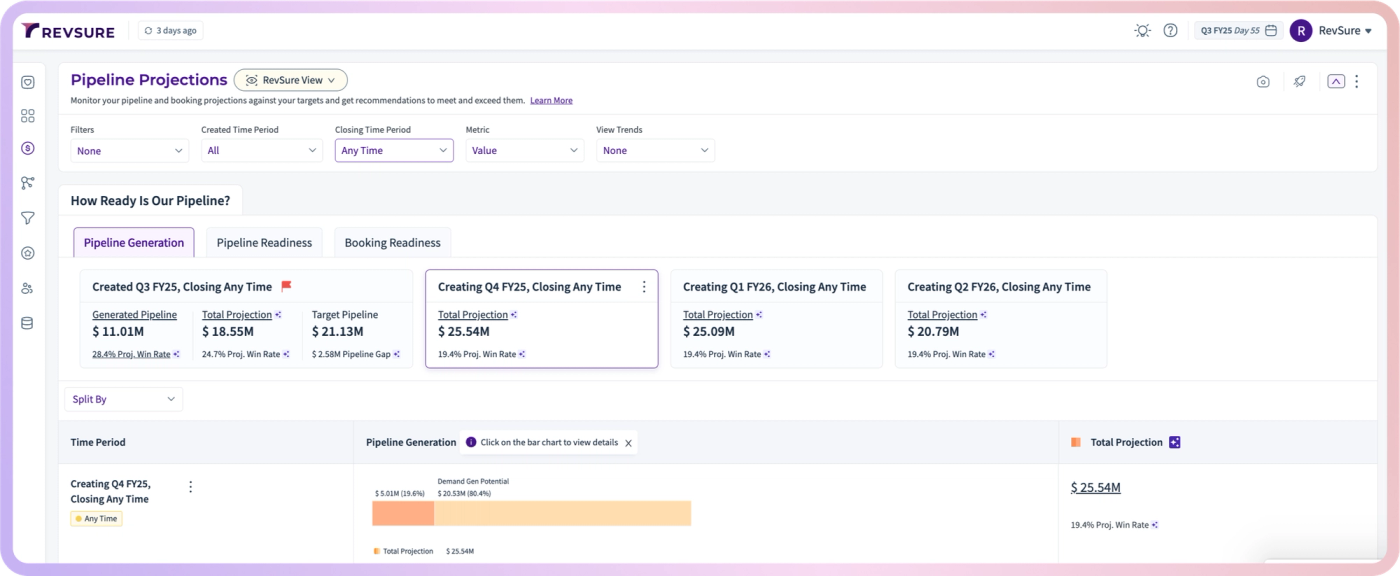The height and width of the screenshot is (576, 1400).
Task: Open the Q3 FY25 Day 55 calendar picker
Action: [x=1238, y=31]
